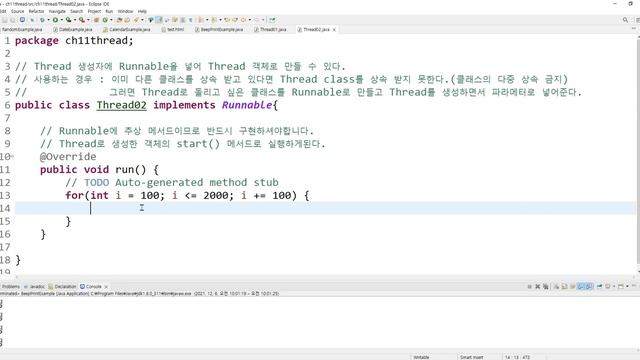Open the Display Selected Console dropdown arrow
This screenshot has width=640, height=360.
pos(614,287)
